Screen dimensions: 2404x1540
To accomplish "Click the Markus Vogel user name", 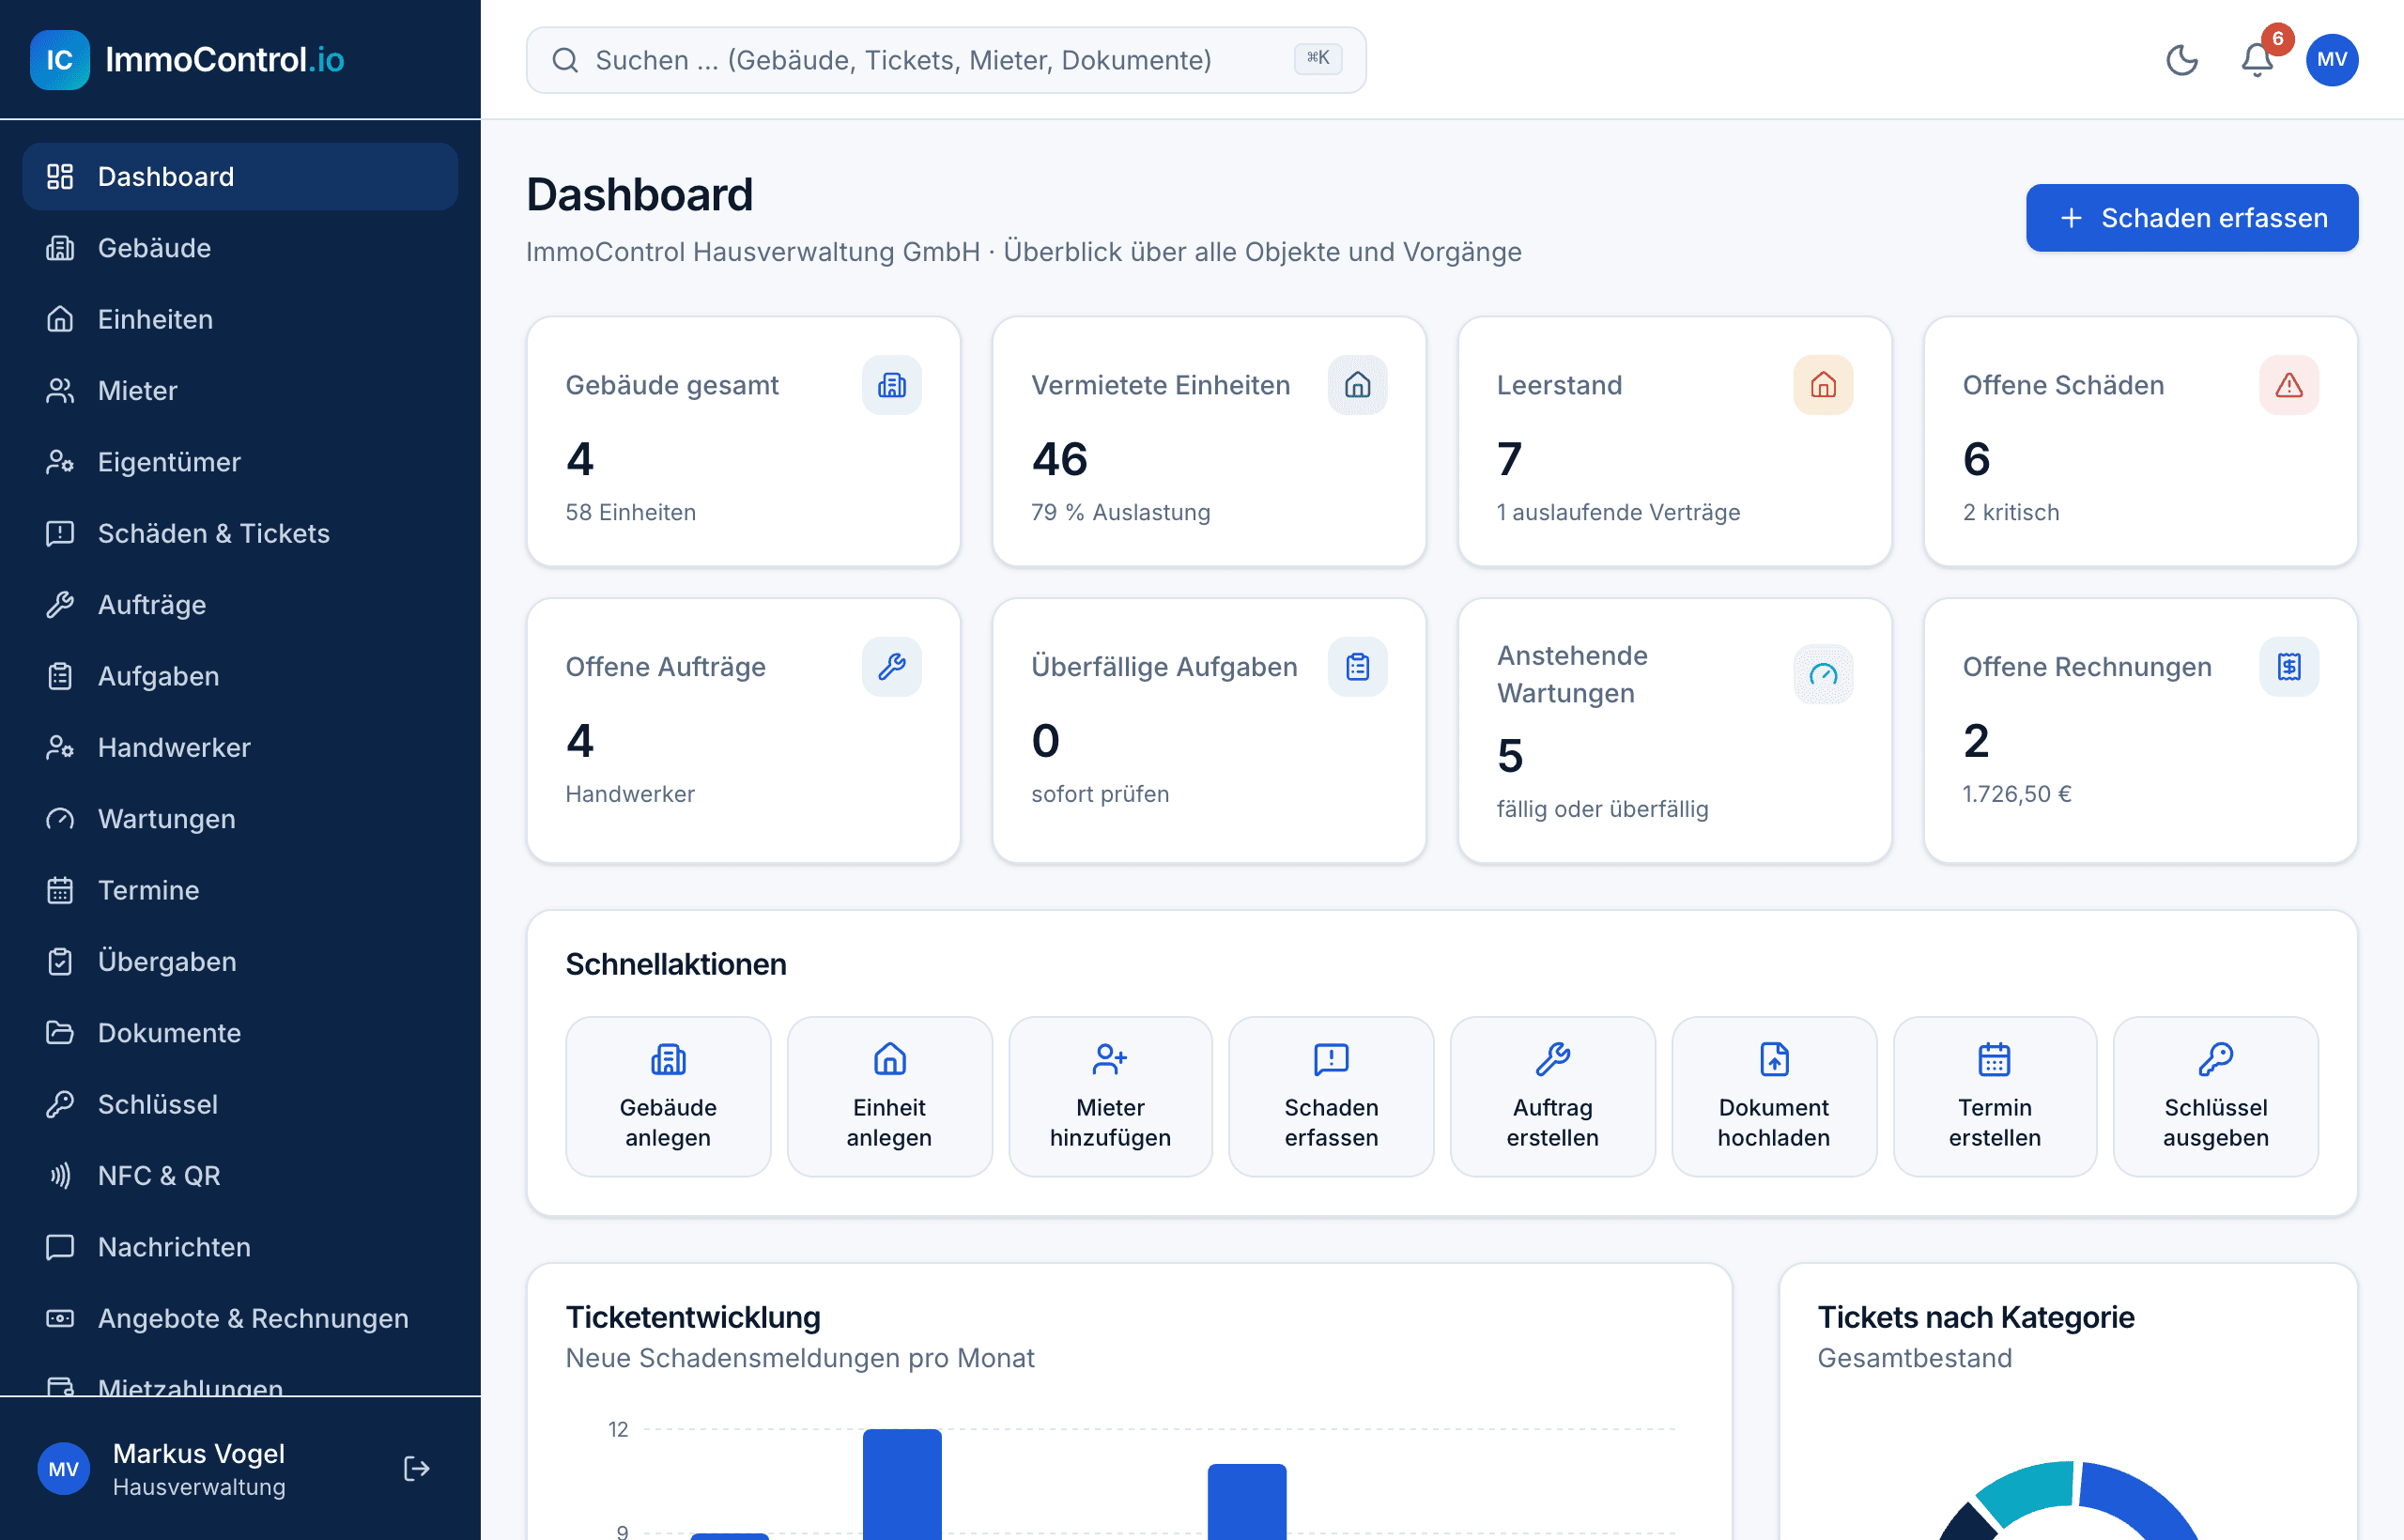I will (x=199, y=1453).
